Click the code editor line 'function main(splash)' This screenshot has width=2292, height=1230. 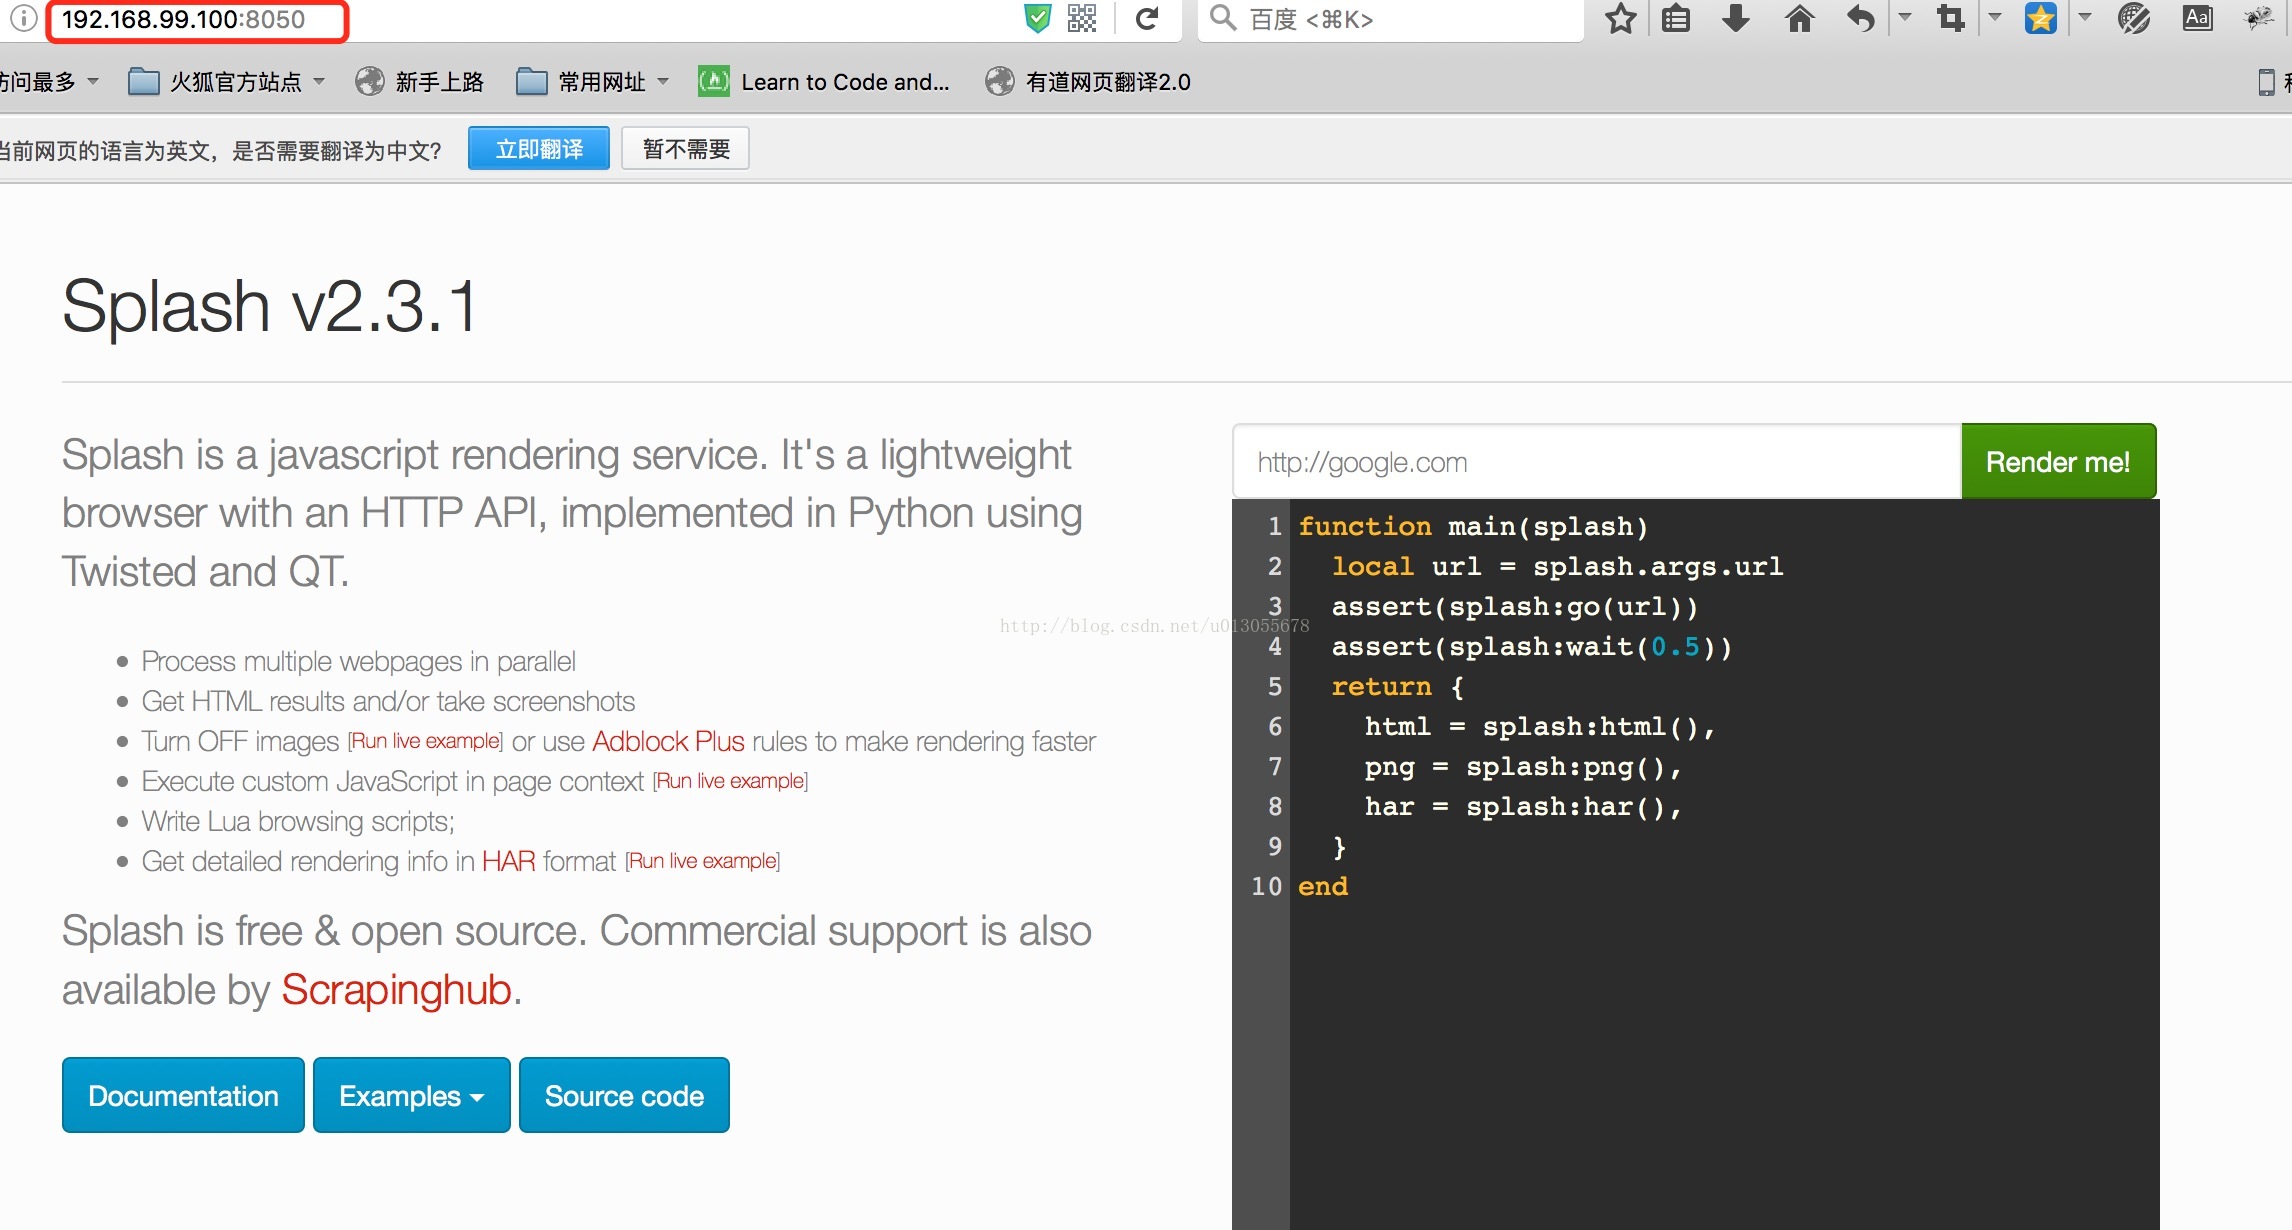coord(1473,527)
